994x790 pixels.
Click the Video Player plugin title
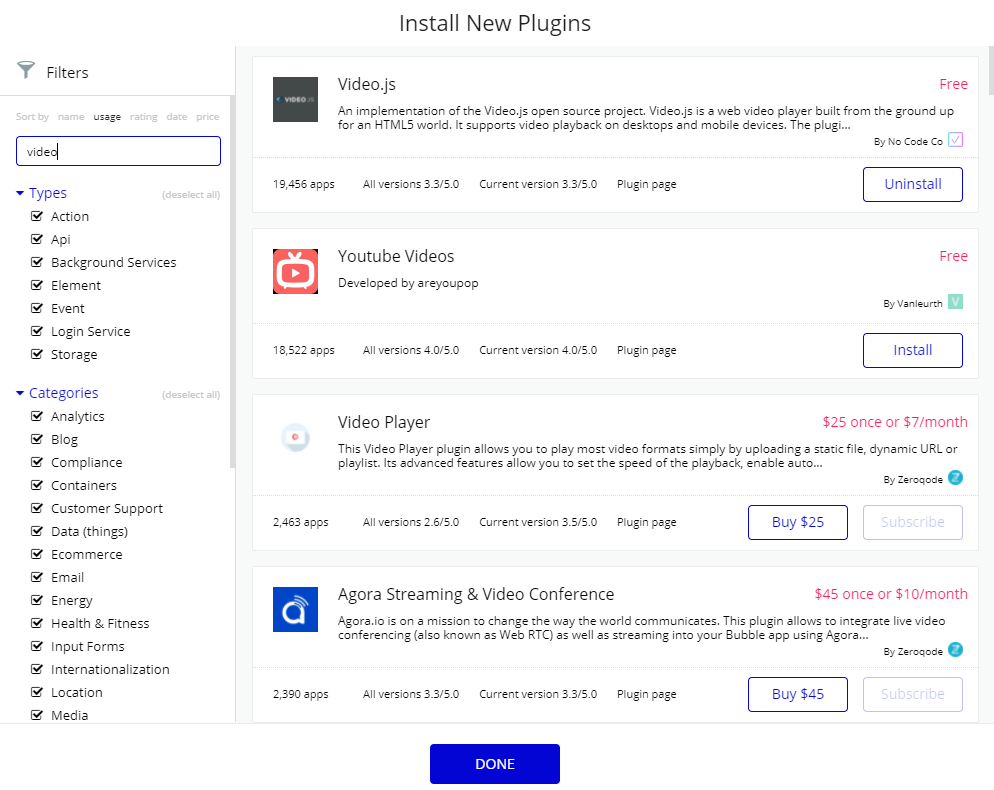384,422
